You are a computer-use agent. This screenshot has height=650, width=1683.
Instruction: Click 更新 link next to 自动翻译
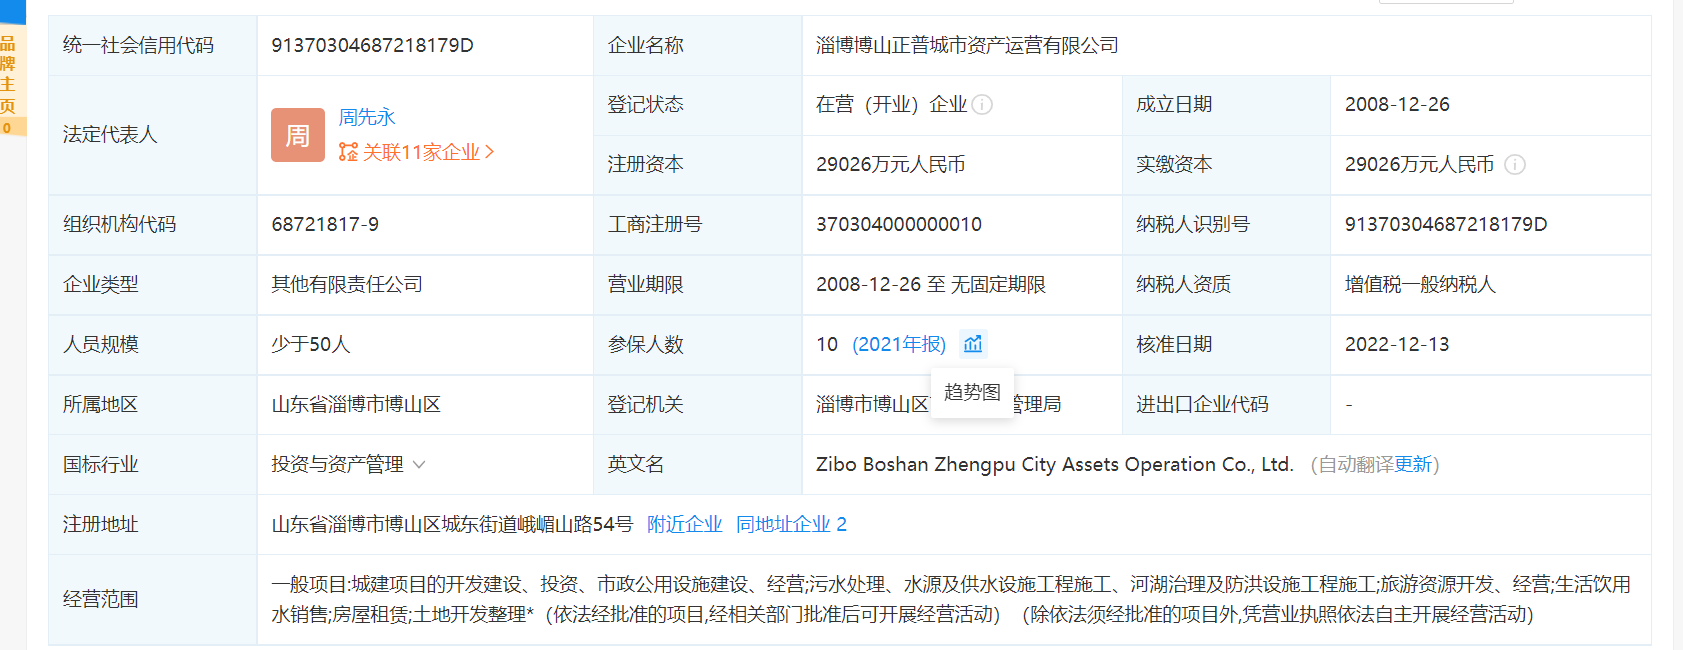(x=1413, y=464)
